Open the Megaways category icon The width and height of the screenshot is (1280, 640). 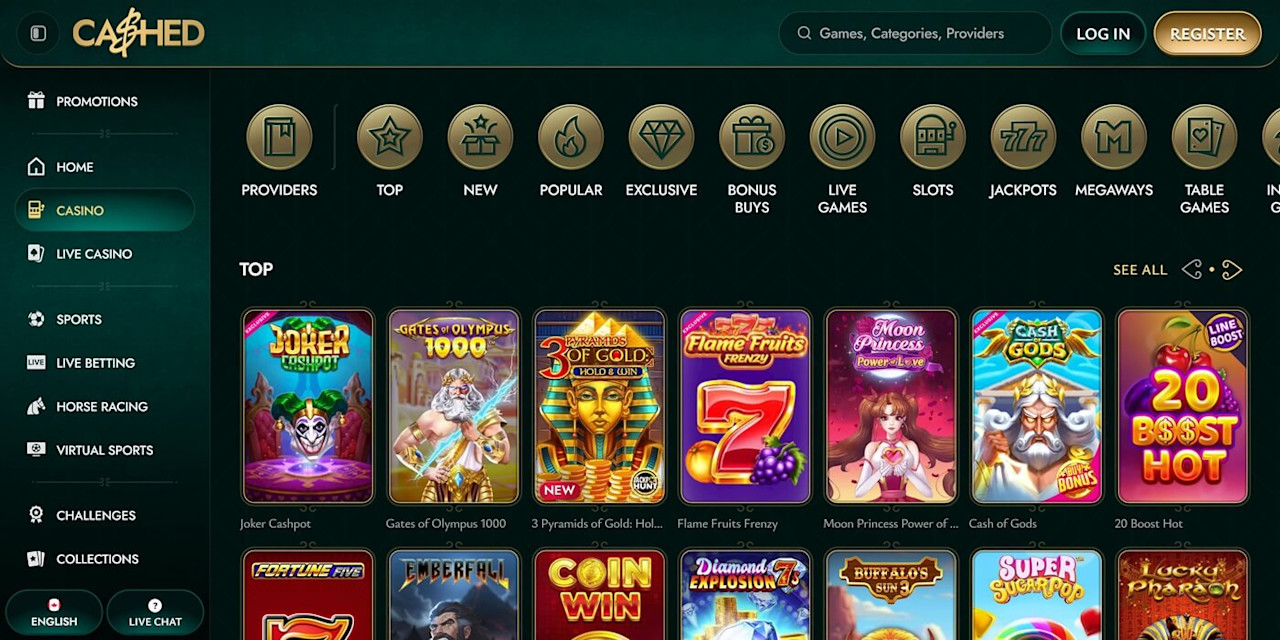[1114, 137]
